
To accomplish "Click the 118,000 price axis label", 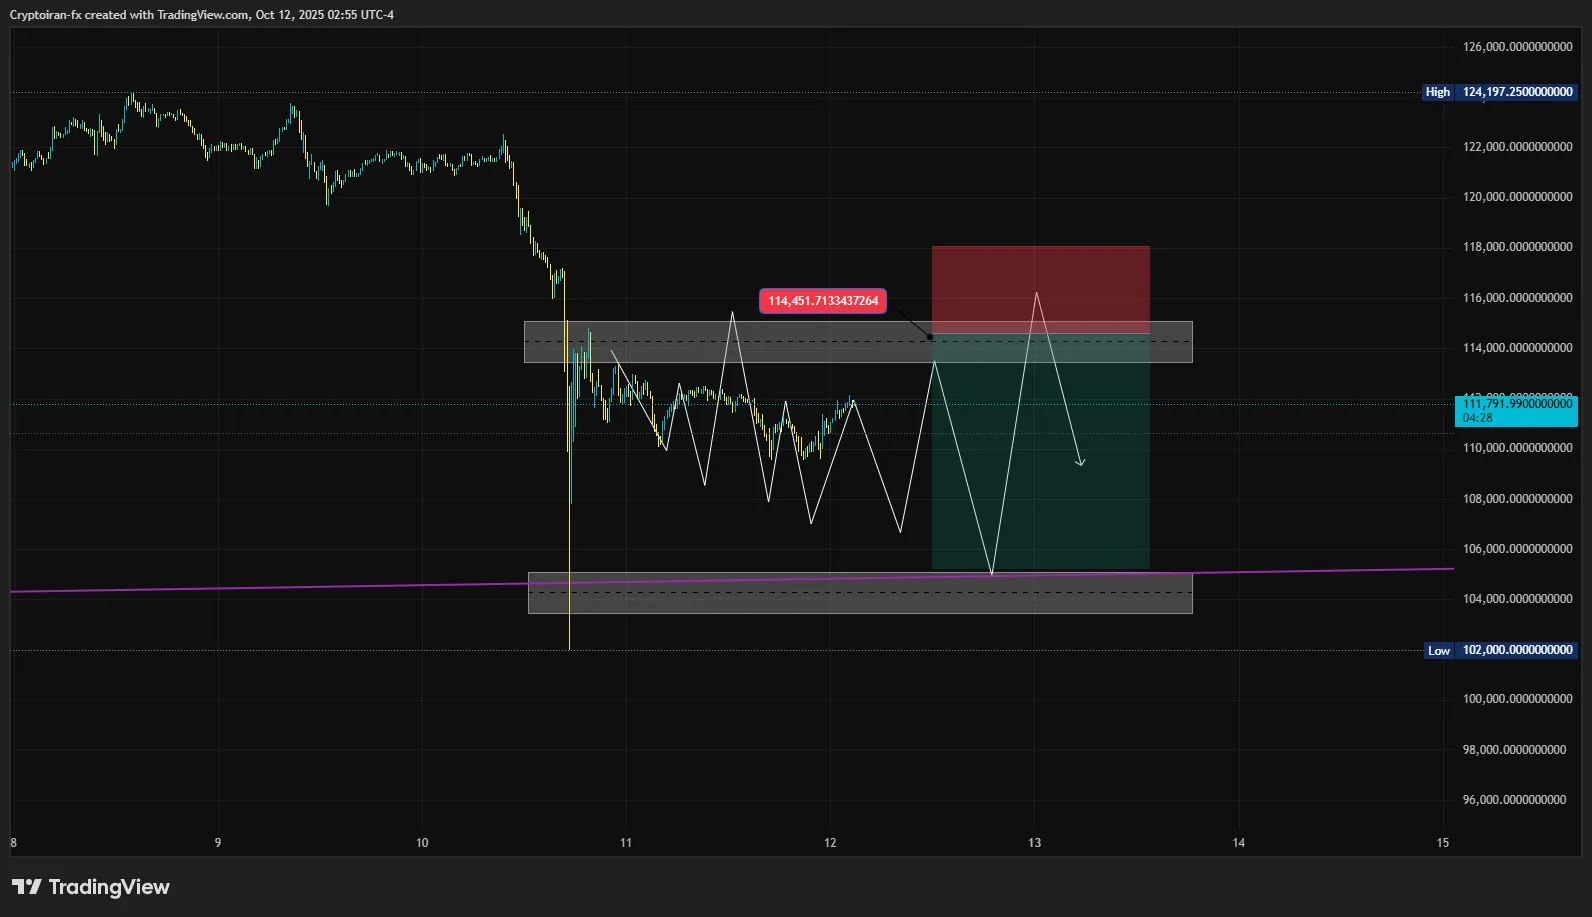I will 1517,247.
